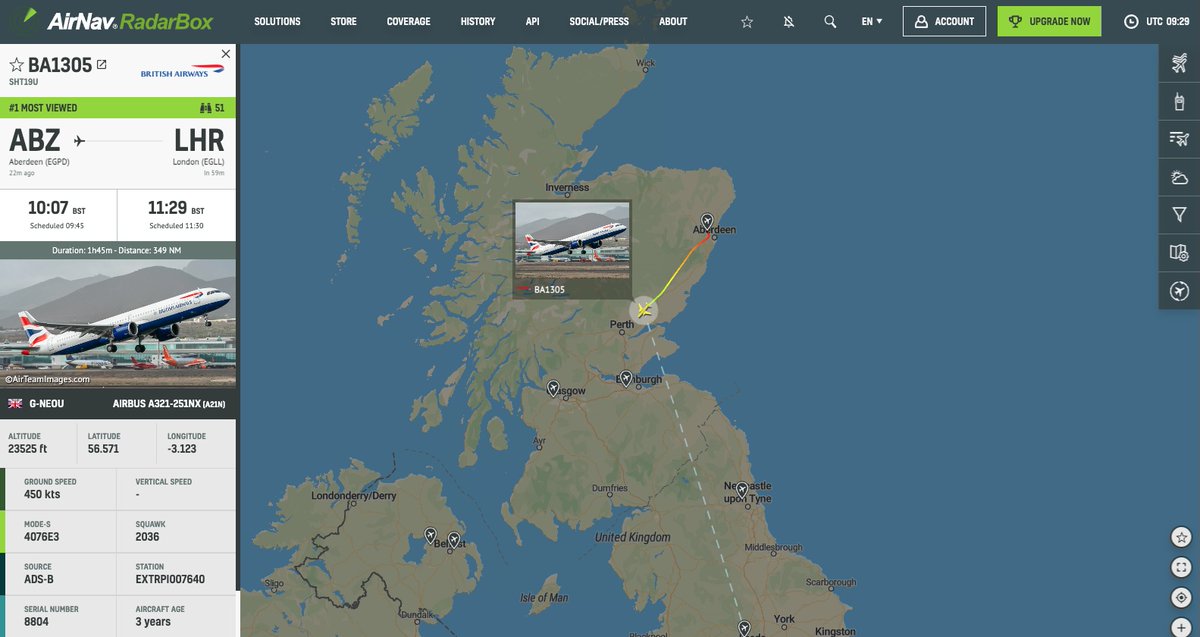
Task: Open the Coverage menu item
Action: (x=409, y=21)
